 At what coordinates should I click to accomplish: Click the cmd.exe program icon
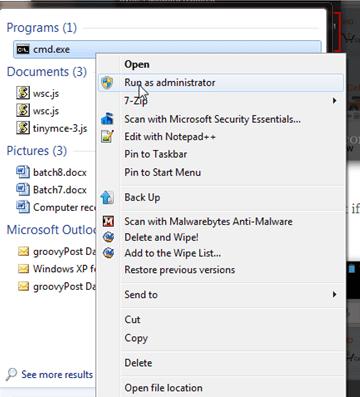pyautogui.click(x=23, y=50)
